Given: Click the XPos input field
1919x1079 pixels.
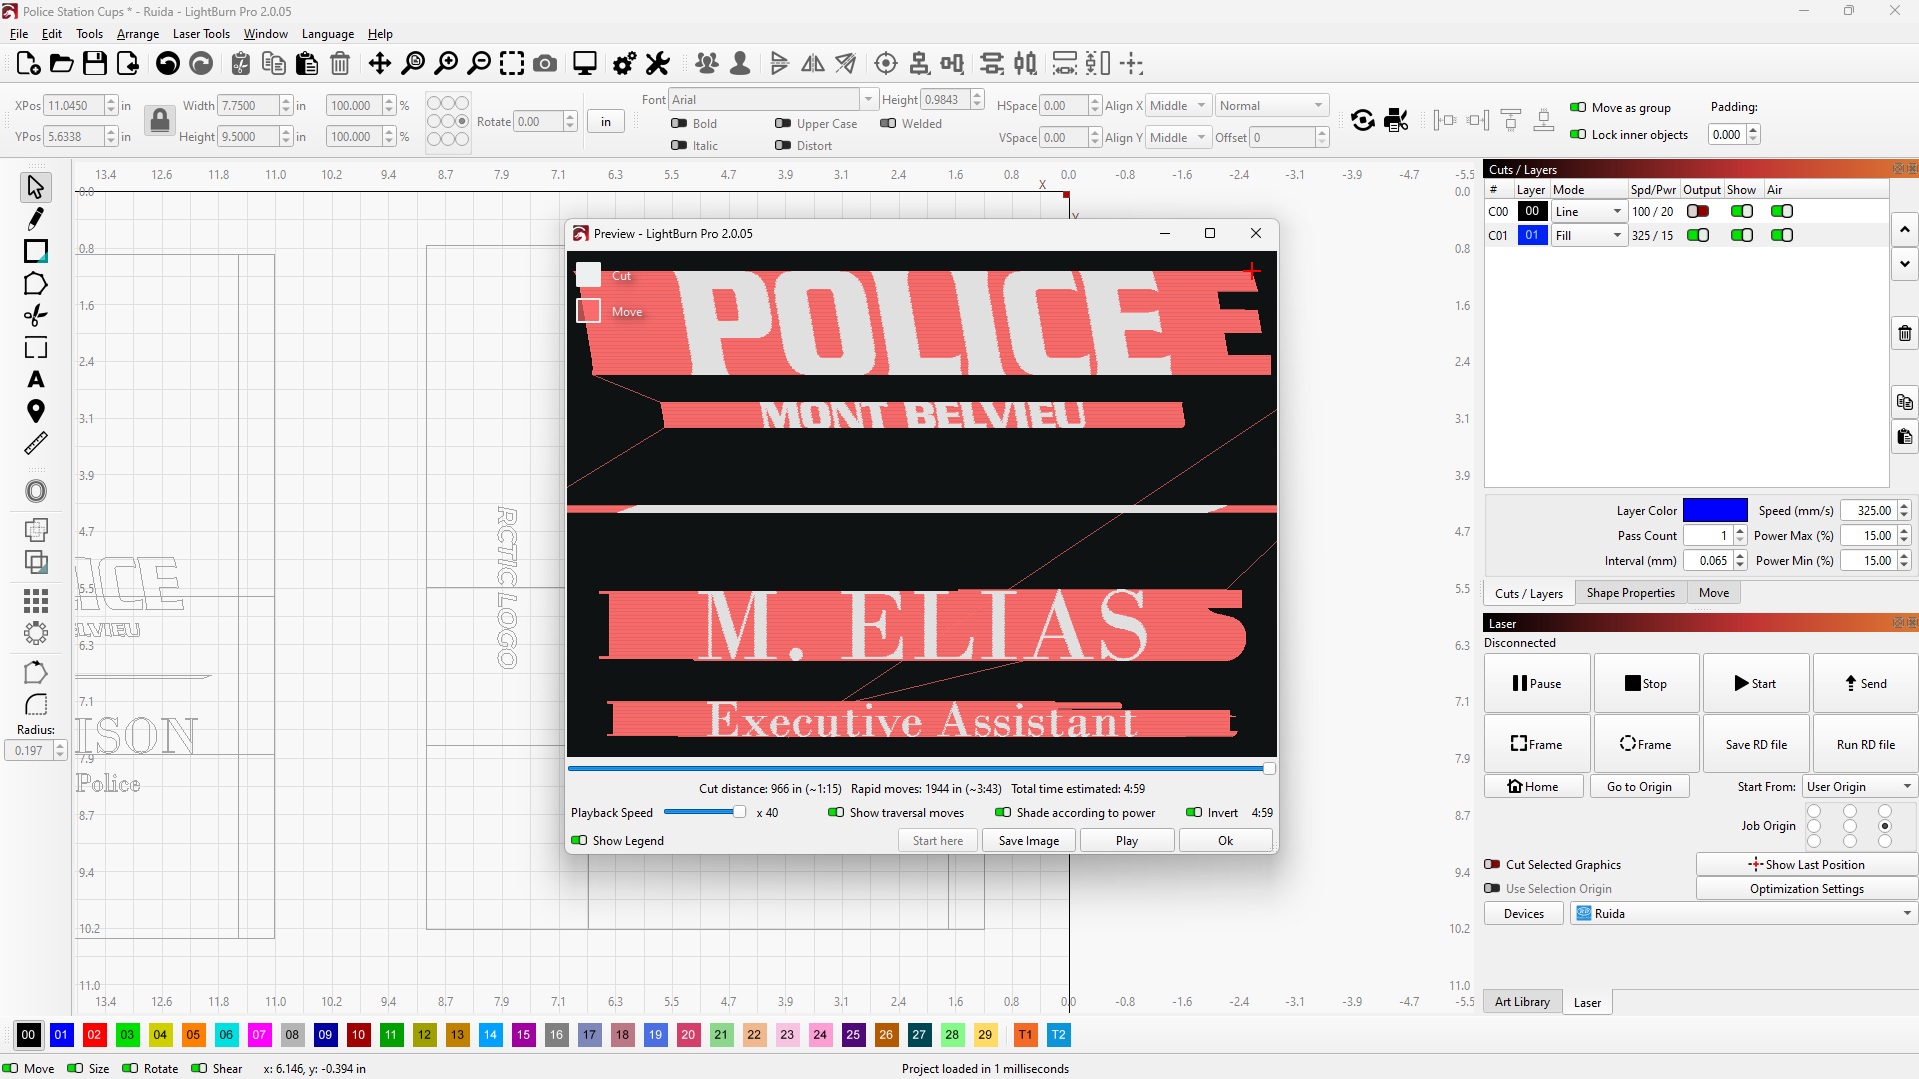Looking at the screenshot, I should click(74, 106).
